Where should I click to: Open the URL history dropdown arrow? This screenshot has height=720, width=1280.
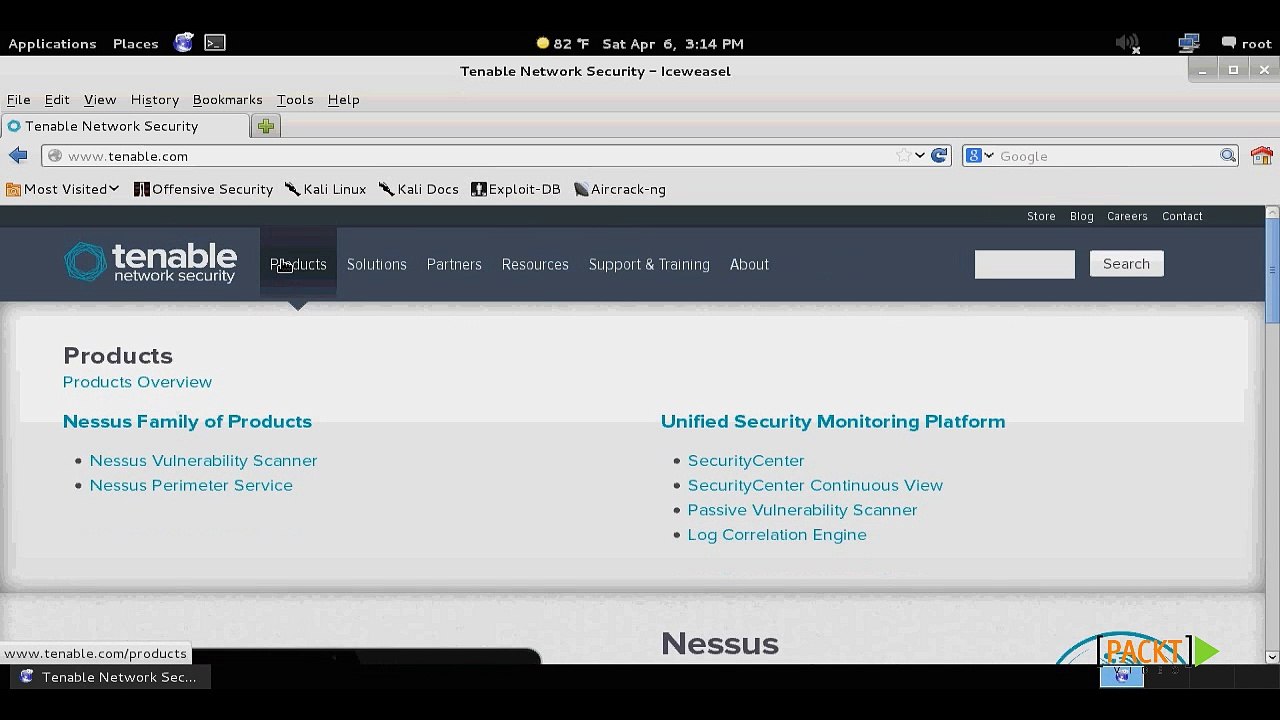click(920, 155)
